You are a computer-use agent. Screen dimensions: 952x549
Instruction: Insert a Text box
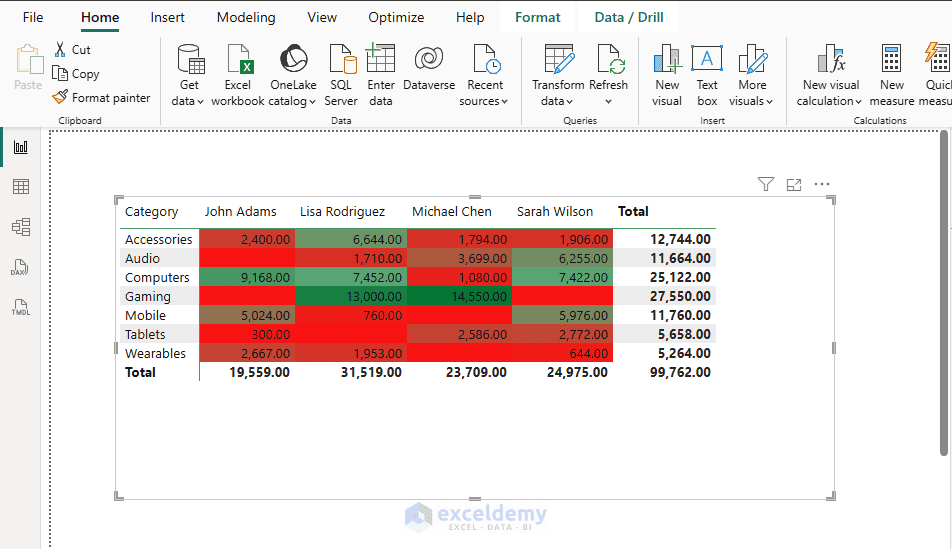pyautogui.click(x=707, y=76)
